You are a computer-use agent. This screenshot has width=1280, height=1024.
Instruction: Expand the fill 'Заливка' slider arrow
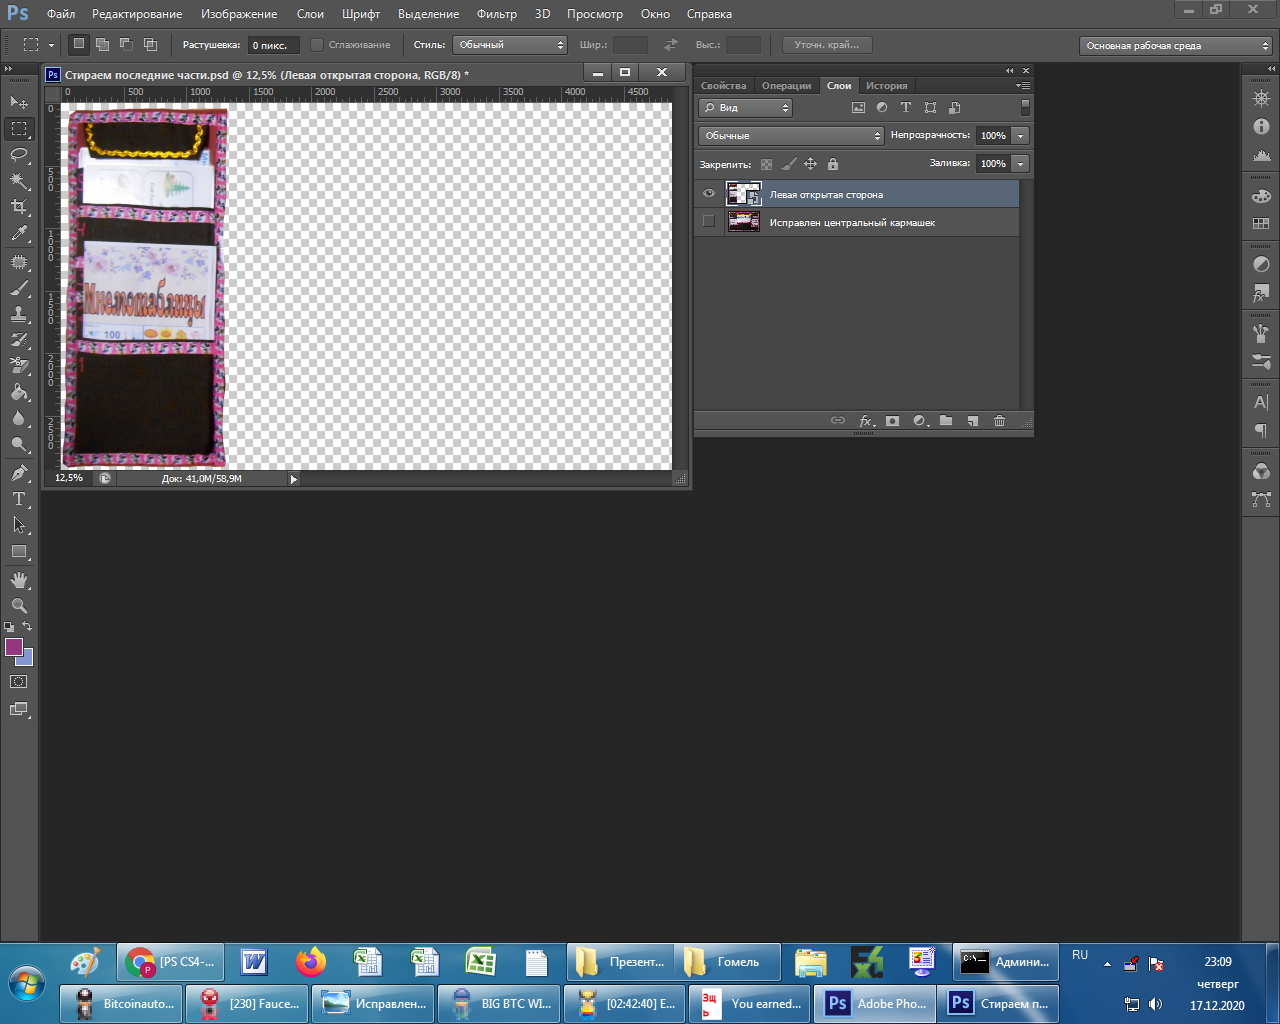[1020, 164]
